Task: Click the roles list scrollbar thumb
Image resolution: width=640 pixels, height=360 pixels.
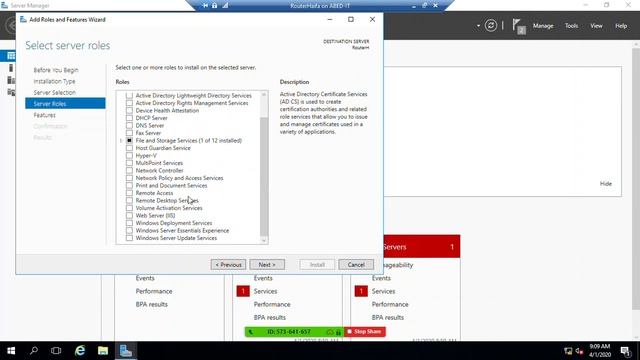Action: (x=264, y=176)
